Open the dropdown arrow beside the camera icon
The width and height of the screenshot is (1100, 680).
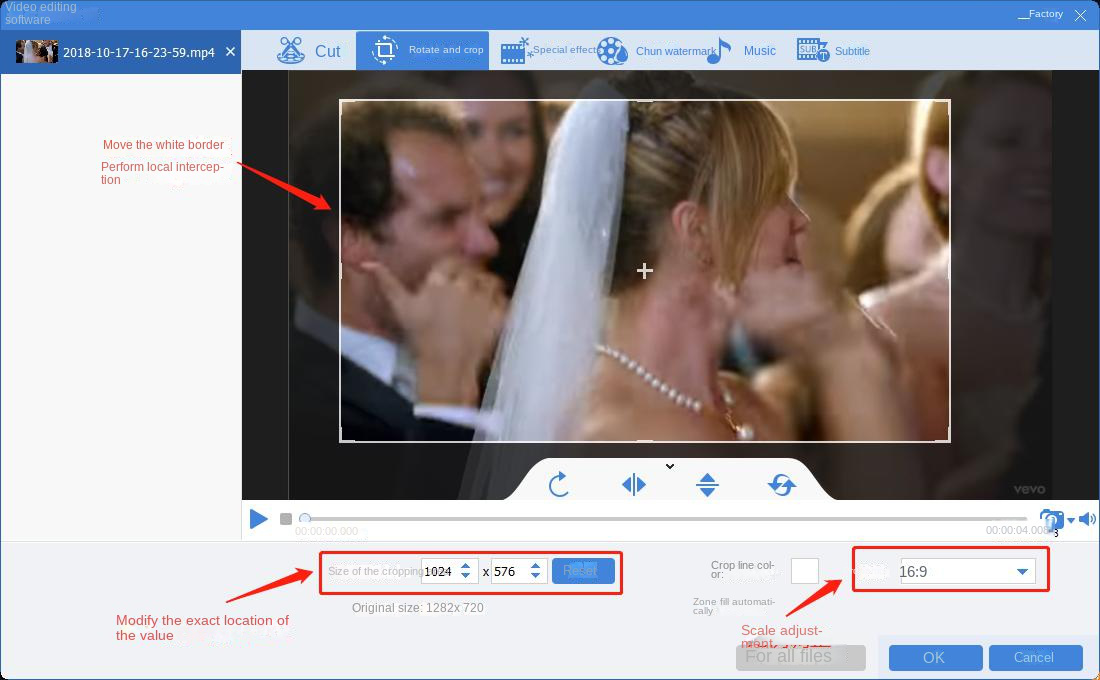pos(1071,520)
